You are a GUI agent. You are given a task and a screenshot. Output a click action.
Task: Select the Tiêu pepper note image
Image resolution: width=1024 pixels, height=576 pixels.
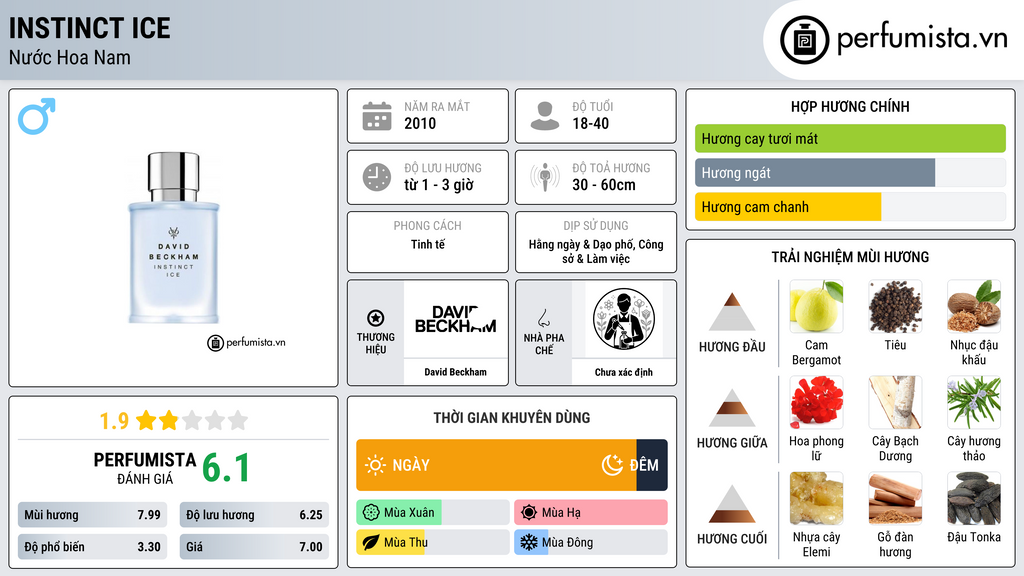tap(895, 307)
